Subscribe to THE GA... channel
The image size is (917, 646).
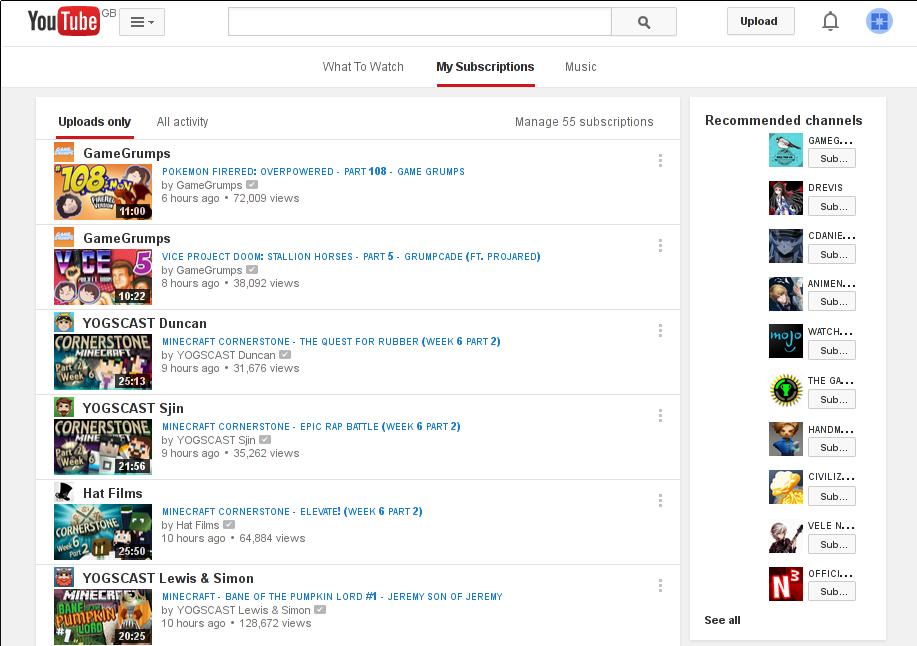click(832, 399)
